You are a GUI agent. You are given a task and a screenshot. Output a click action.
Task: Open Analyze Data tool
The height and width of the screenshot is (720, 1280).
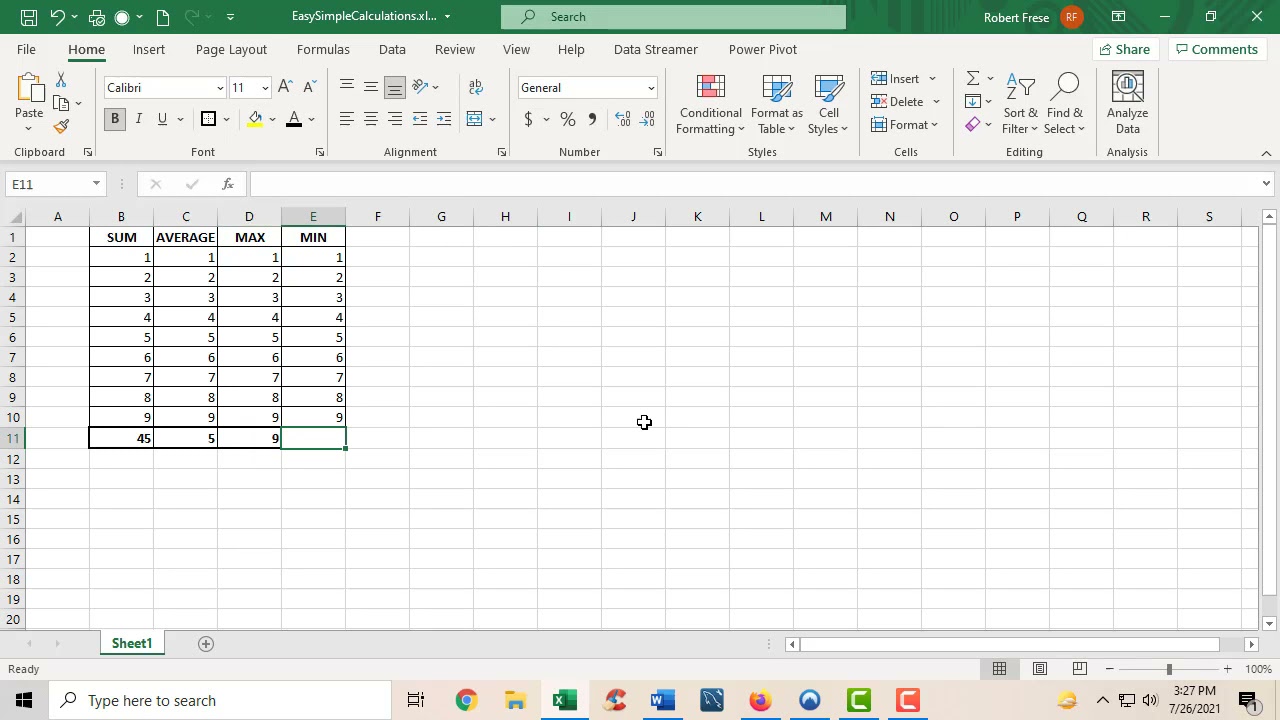[x=1127, y=104]
